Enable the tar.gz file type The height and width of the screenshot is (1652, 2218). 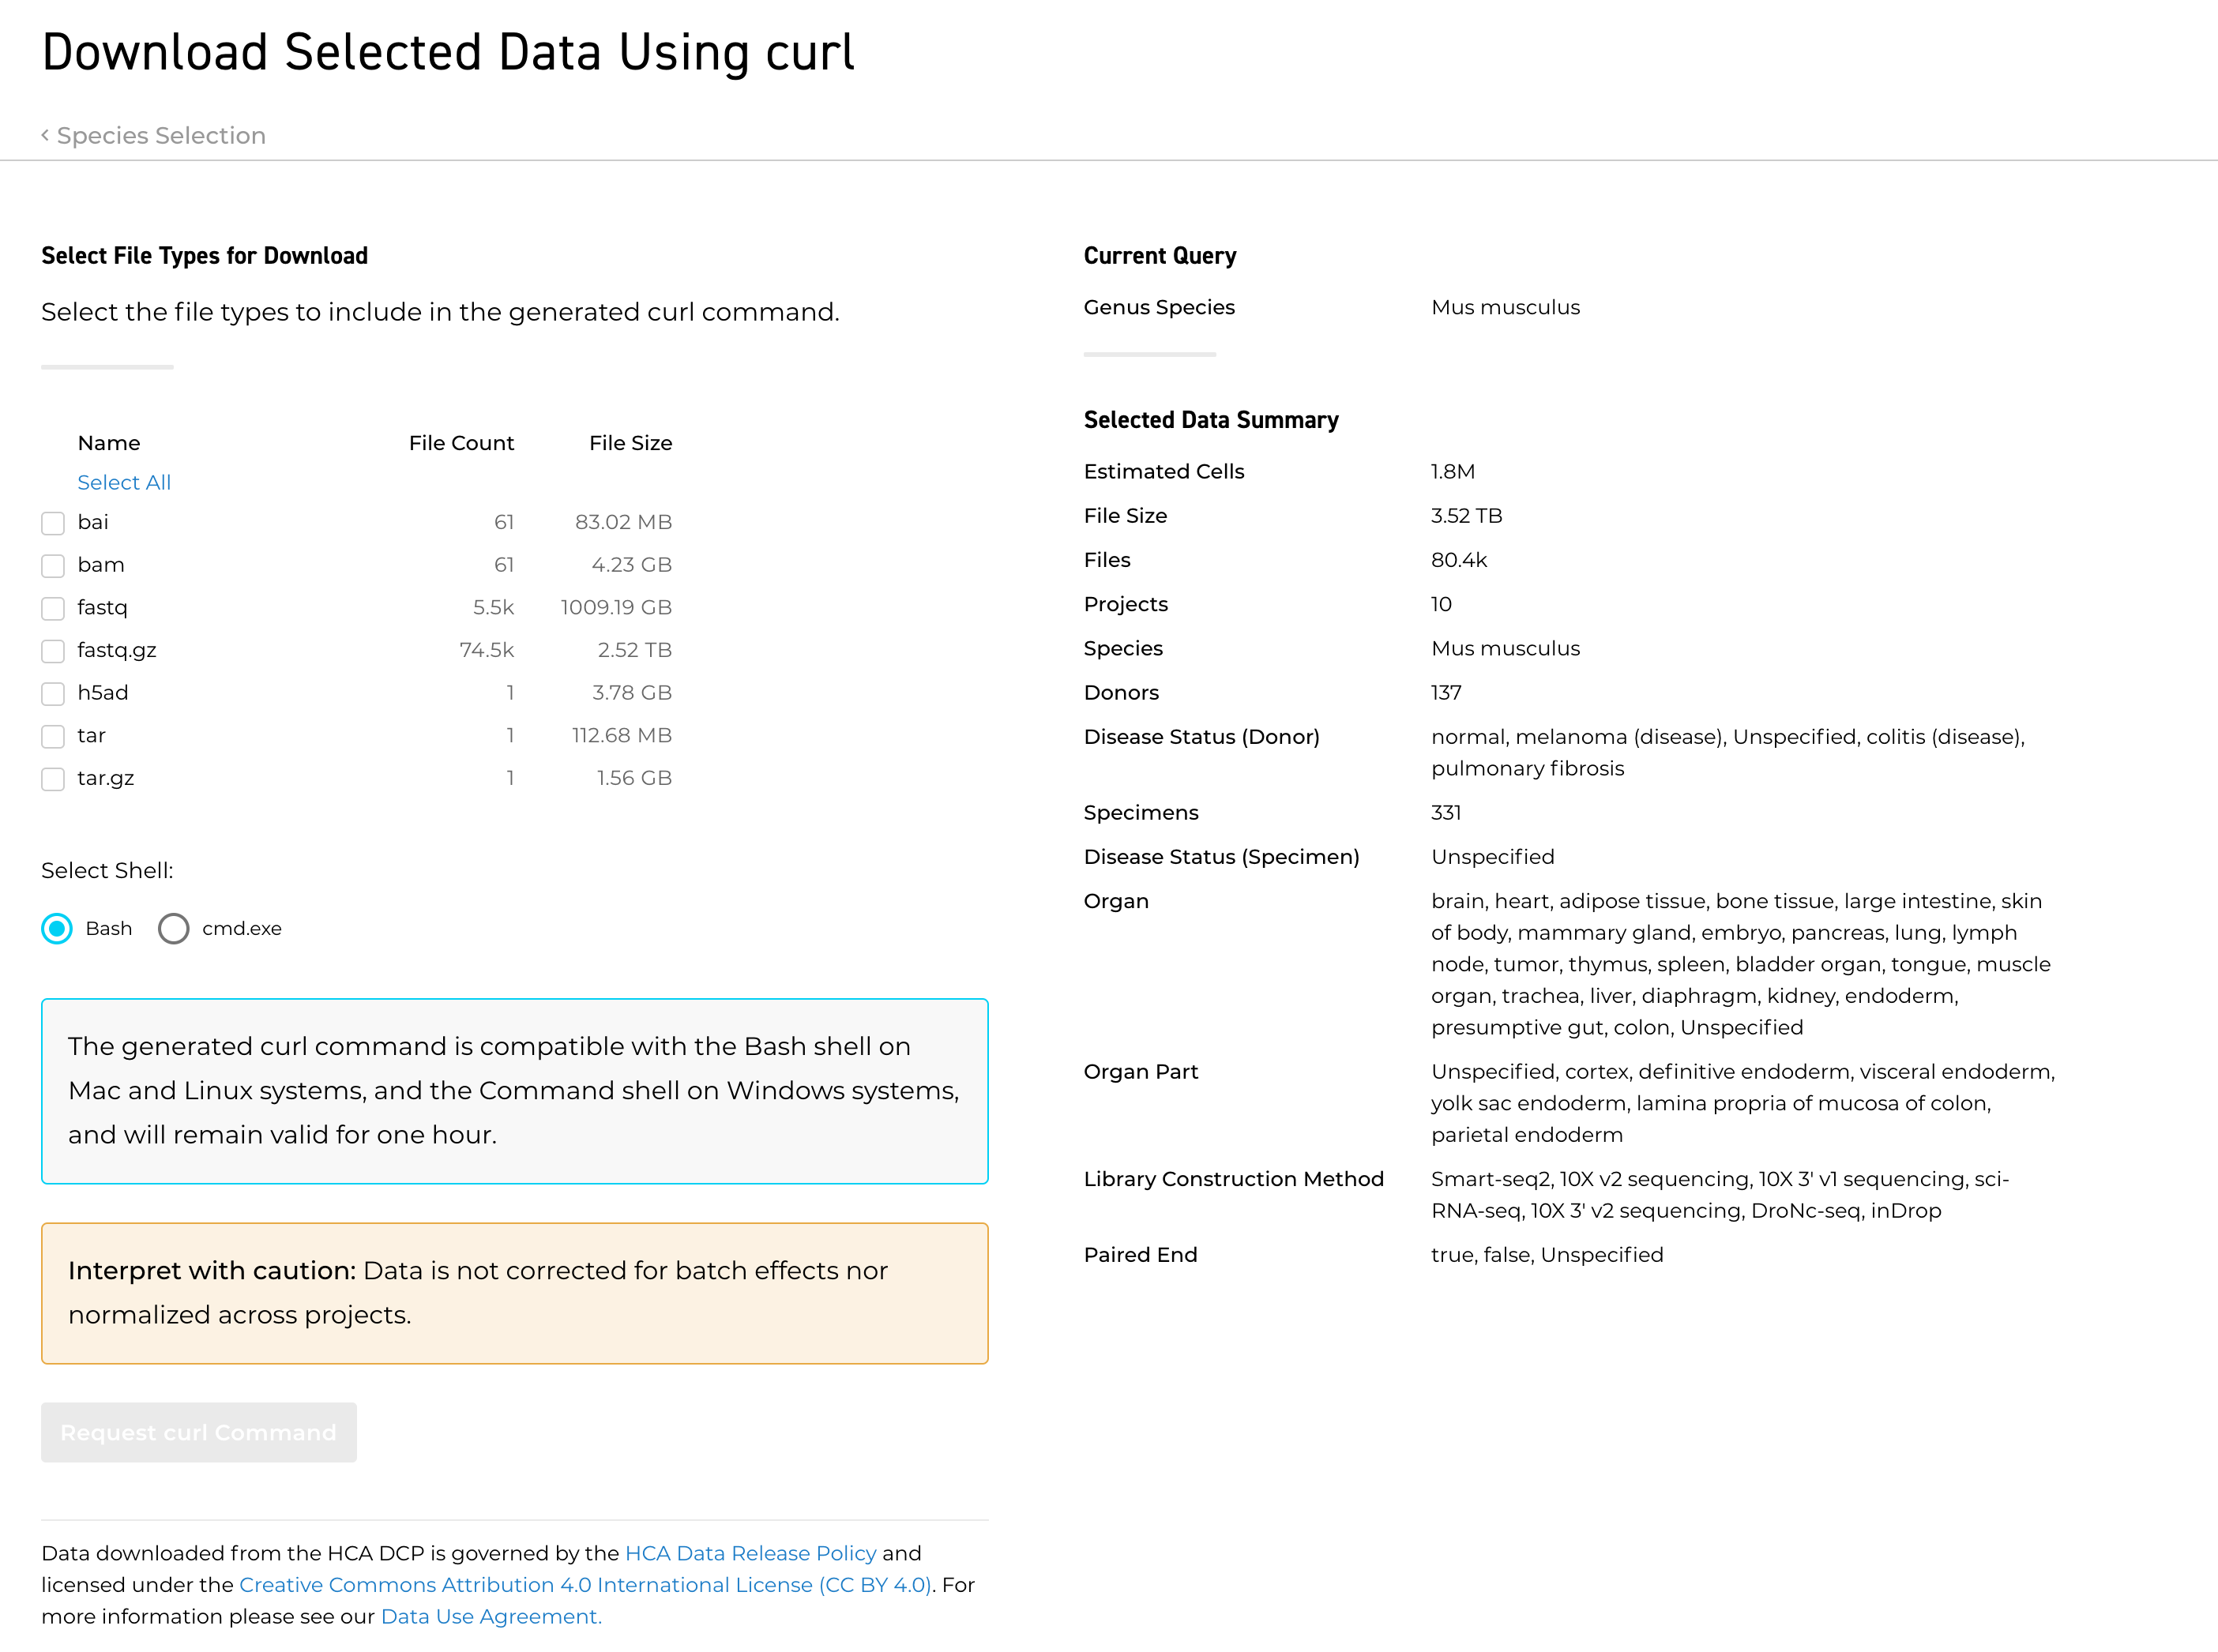pyautogui.click(x=53, y=779)
